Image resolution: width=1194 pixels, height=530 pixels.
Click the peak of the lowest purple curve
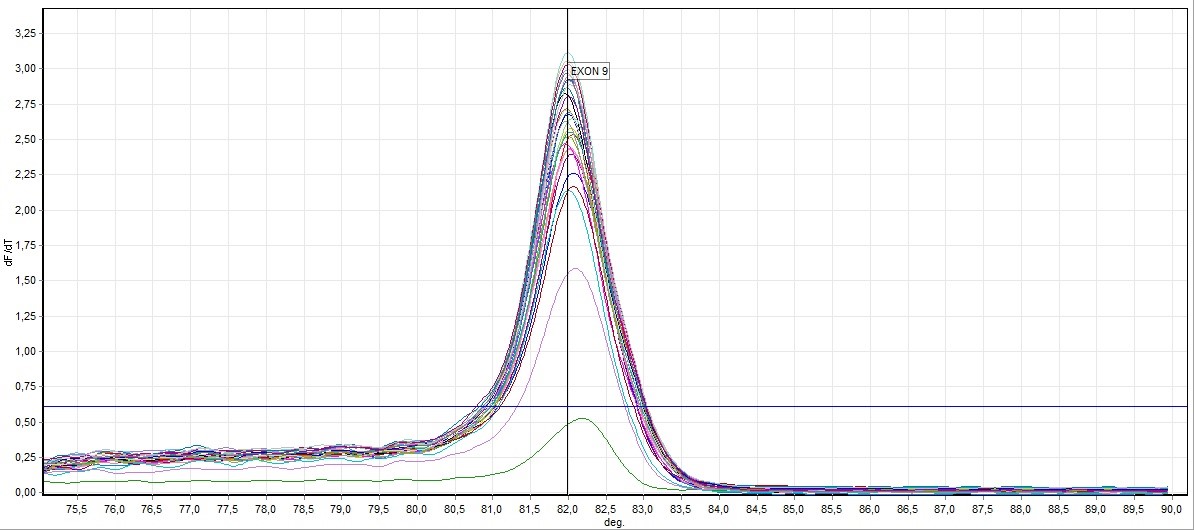[x=576, y=268]
